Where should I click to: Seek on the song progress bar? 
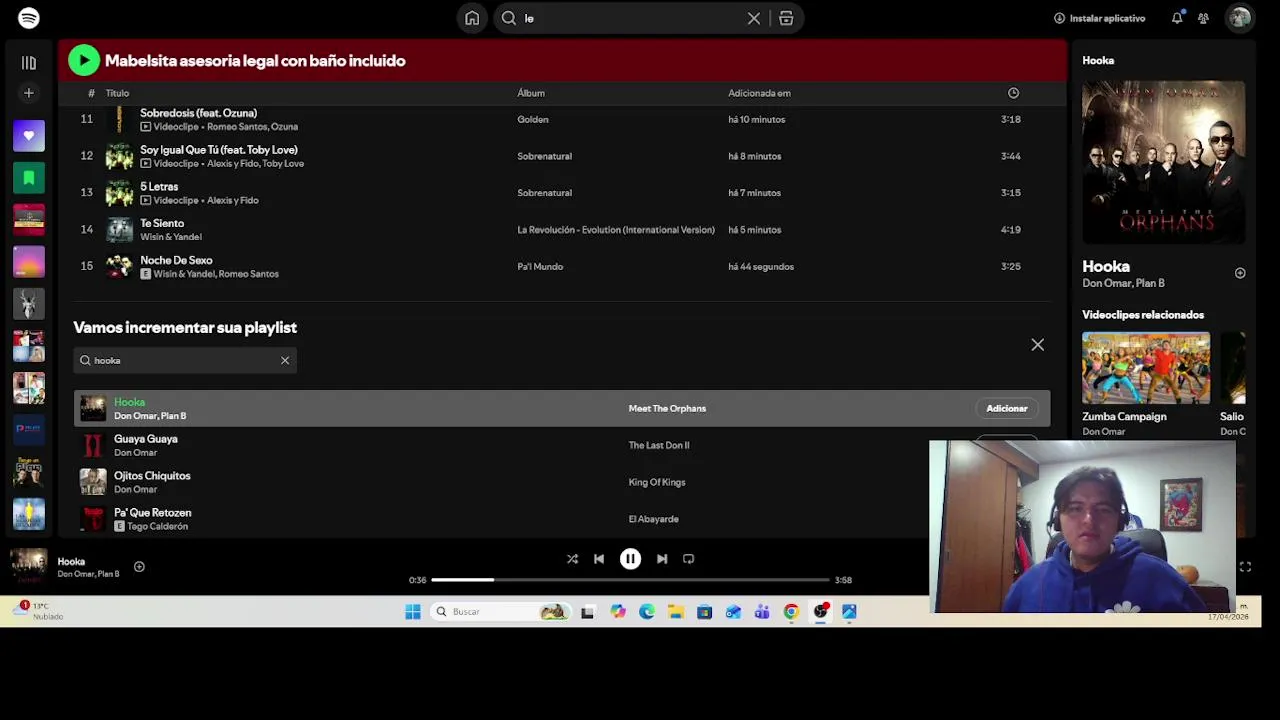(630, 580)
